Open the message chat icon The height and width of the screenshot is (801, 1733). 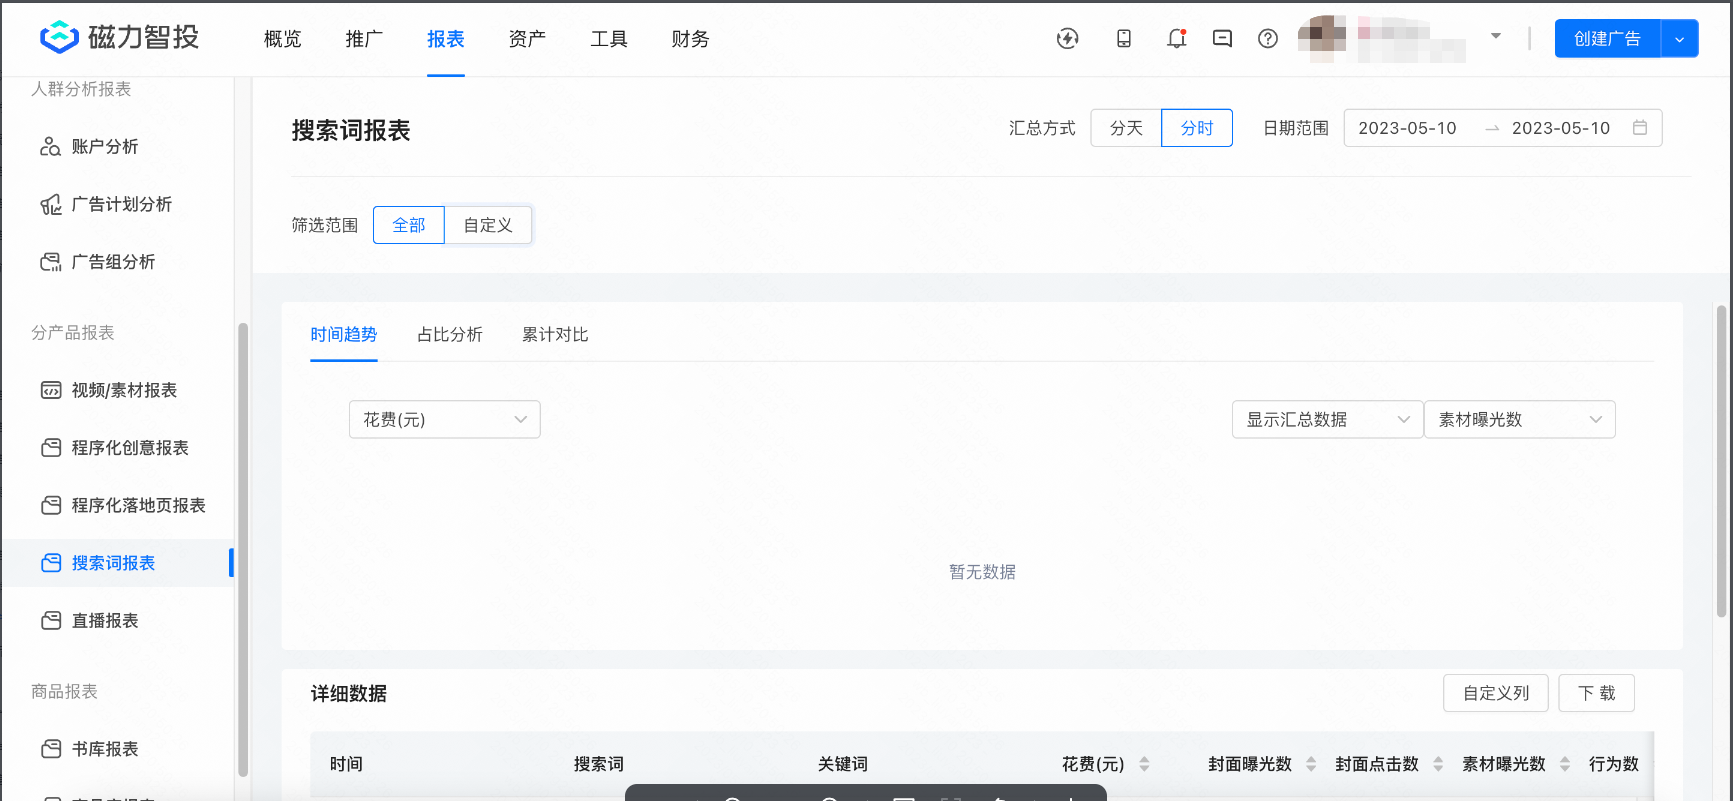tap(1222, 39)
